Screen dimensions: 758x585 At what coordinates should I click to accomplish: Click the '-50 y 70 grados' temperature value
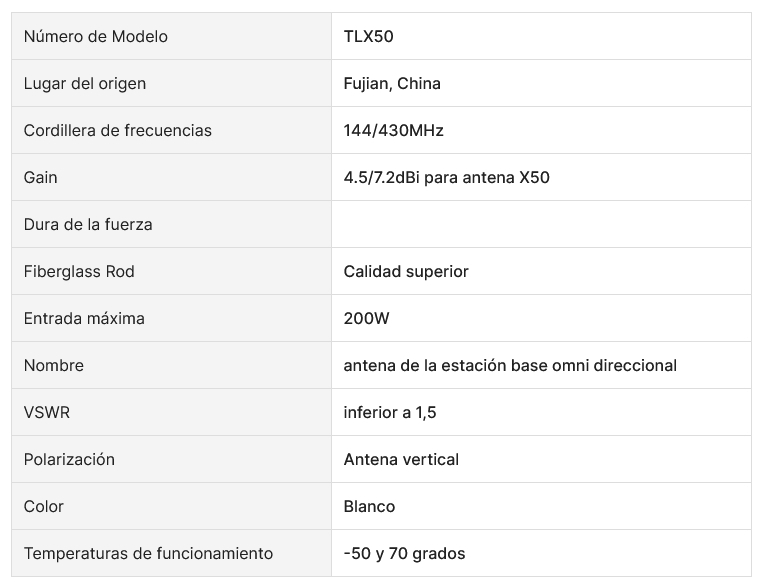(404, 554)
